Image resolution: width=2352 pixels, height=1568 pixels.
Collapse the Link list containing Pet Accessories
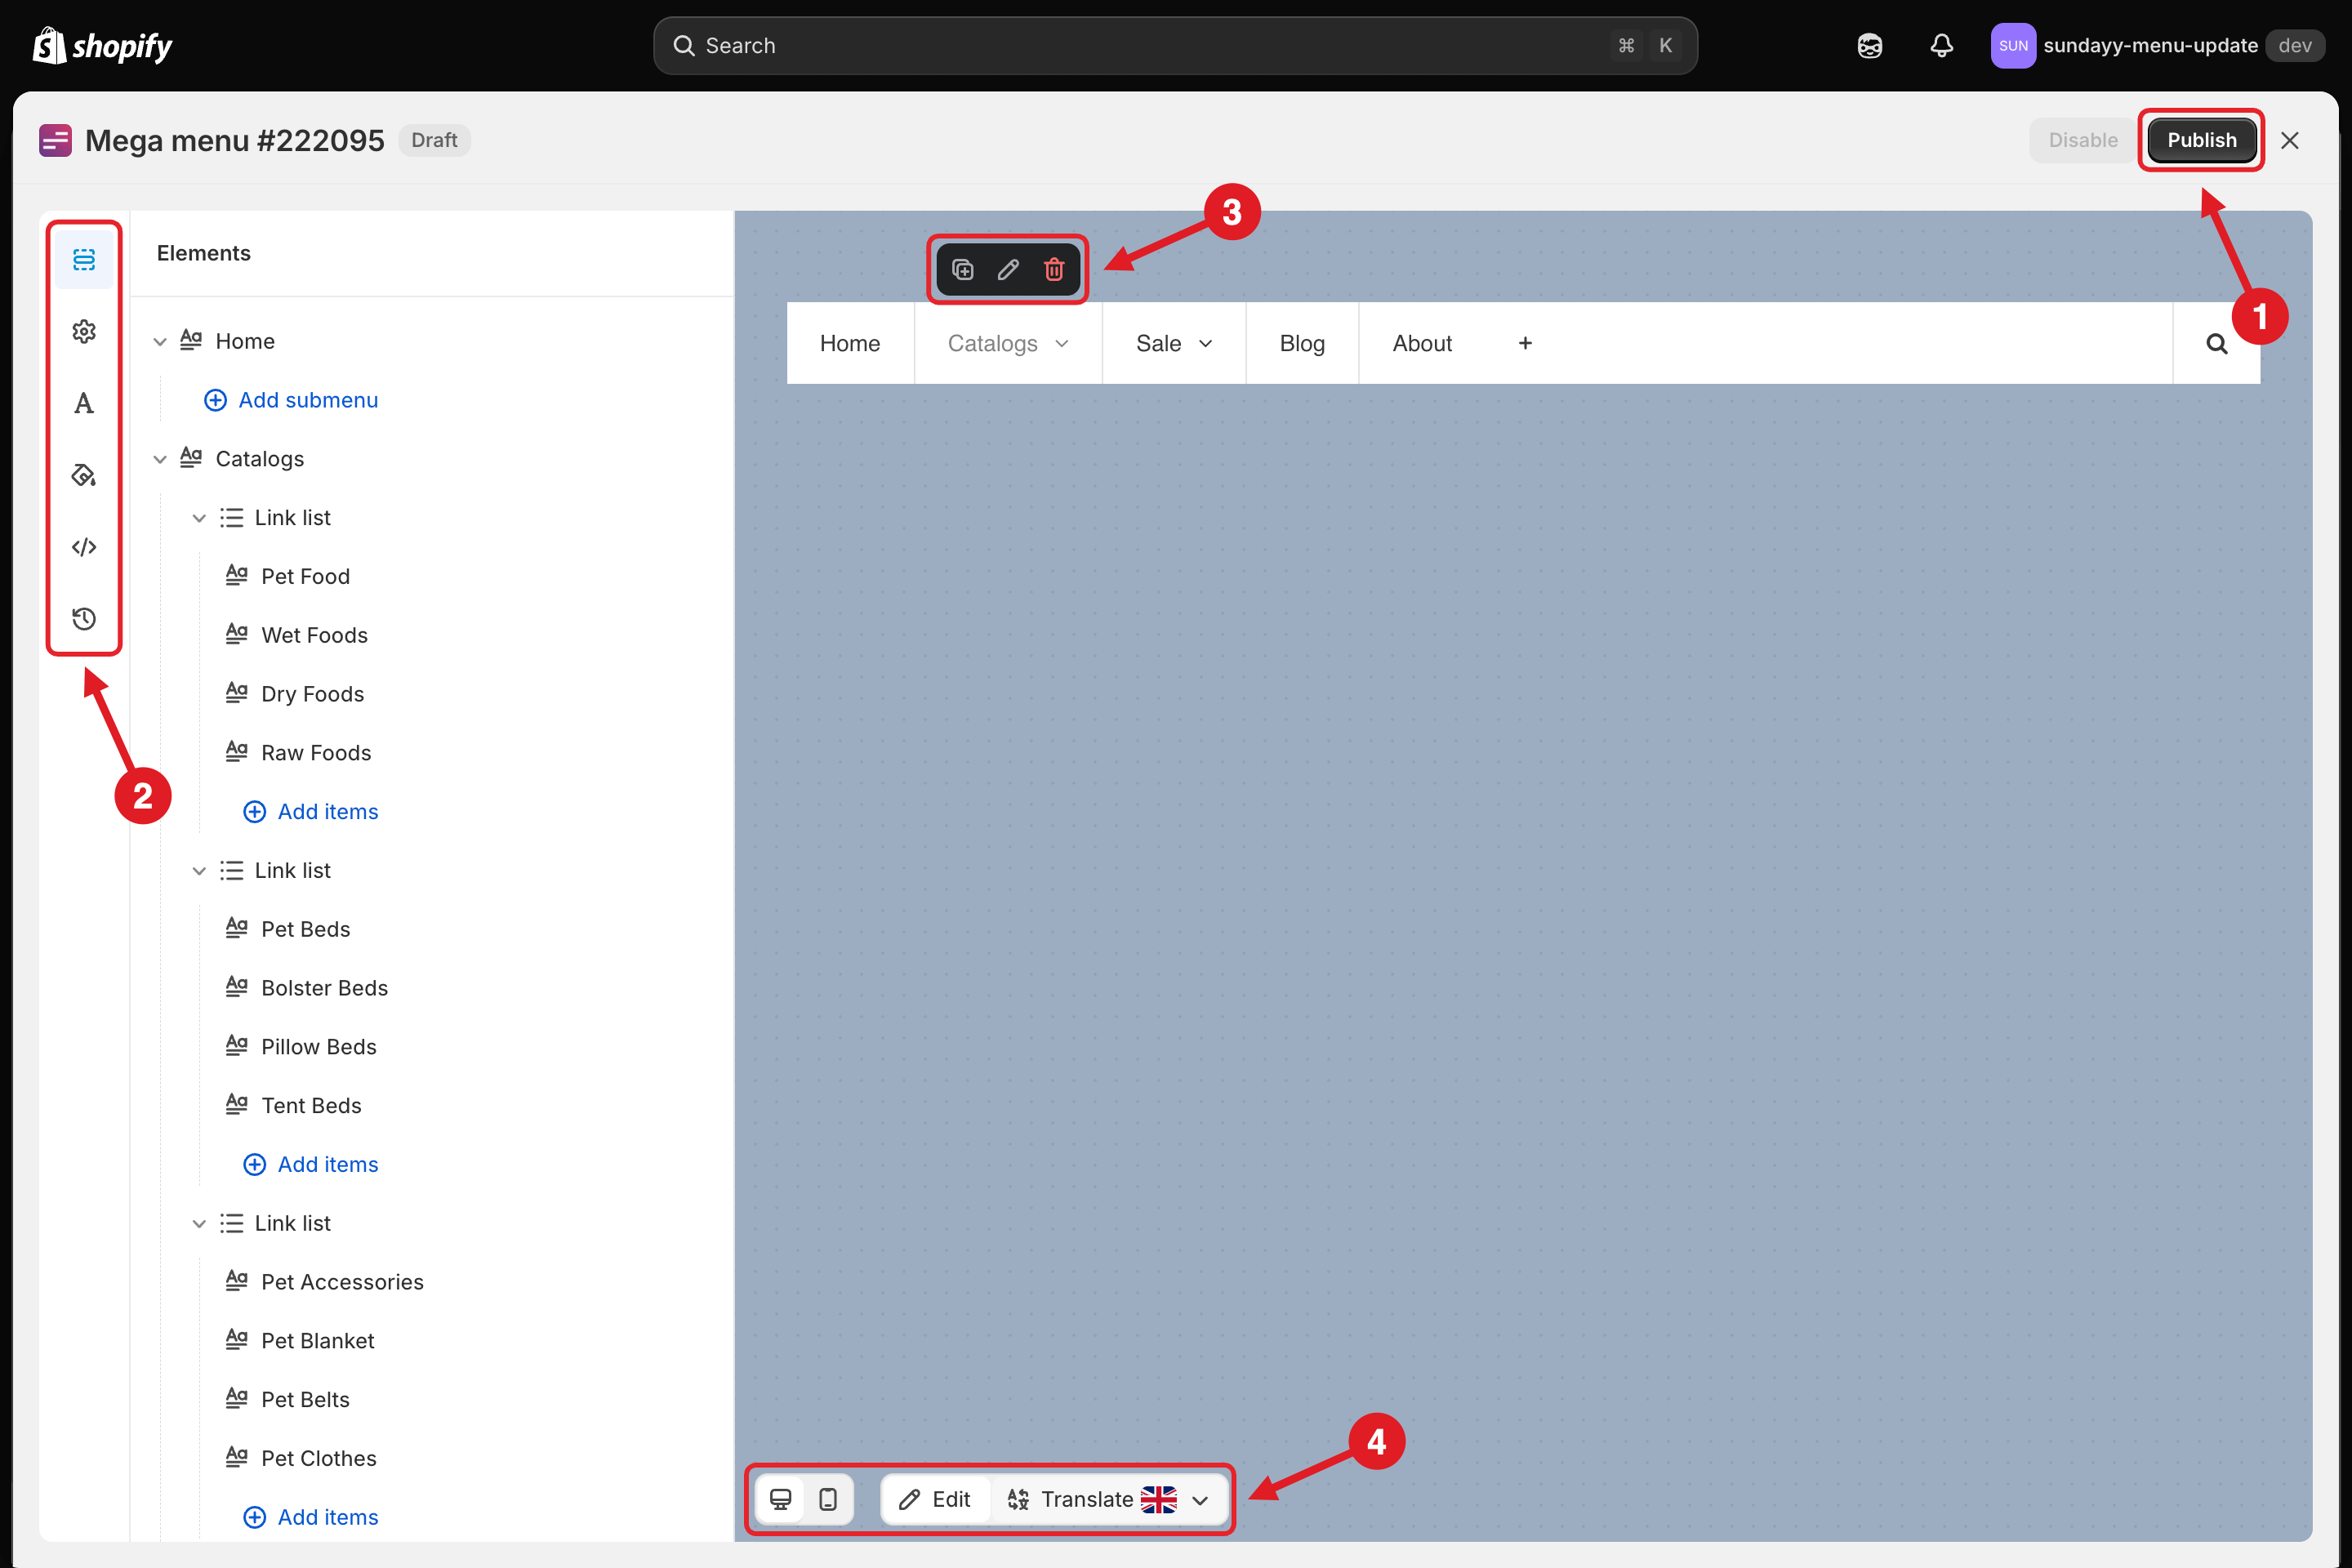coord(199,1224)
